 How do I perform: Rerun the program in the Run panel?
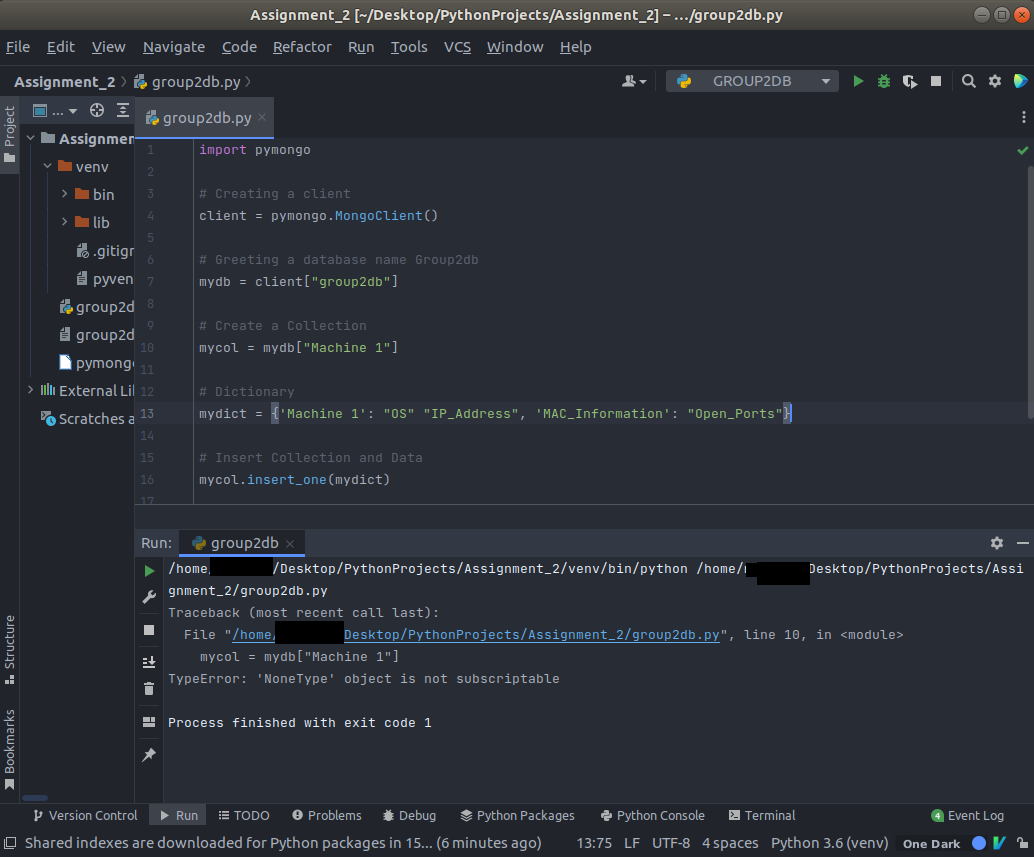(149, 568)
